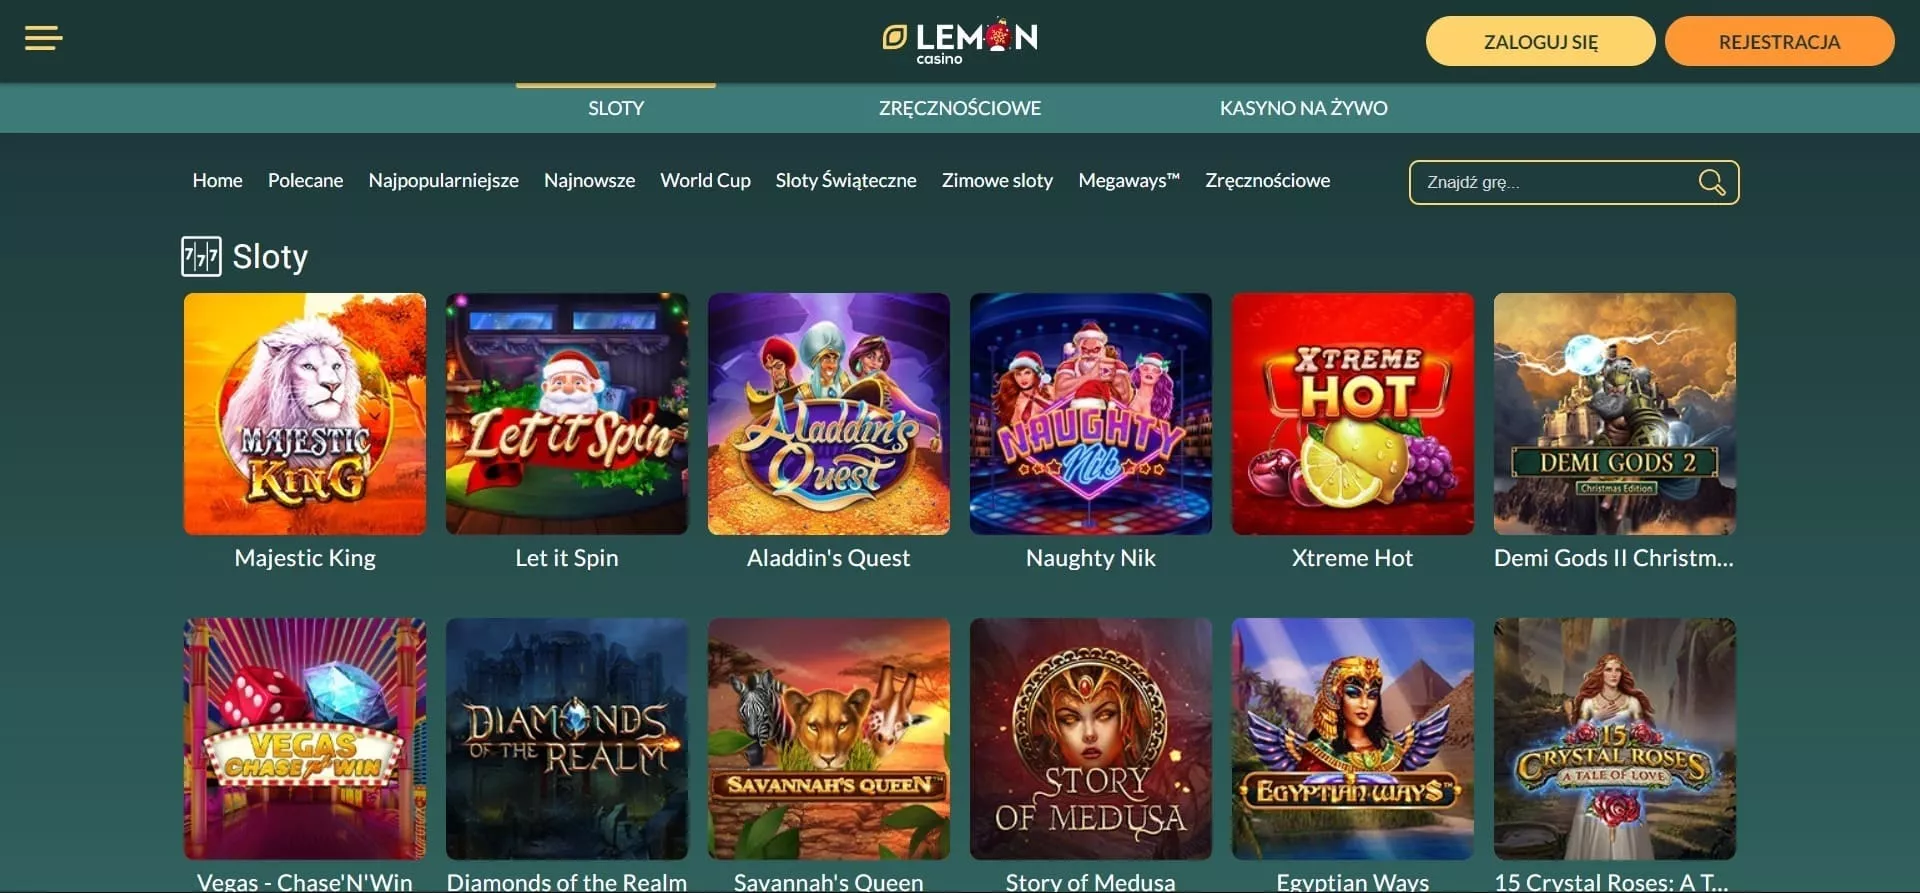The width and height of the screenshot is (1920, 893).
Task: Click the Rejestracja button
Action: [x=1779, y=42]
